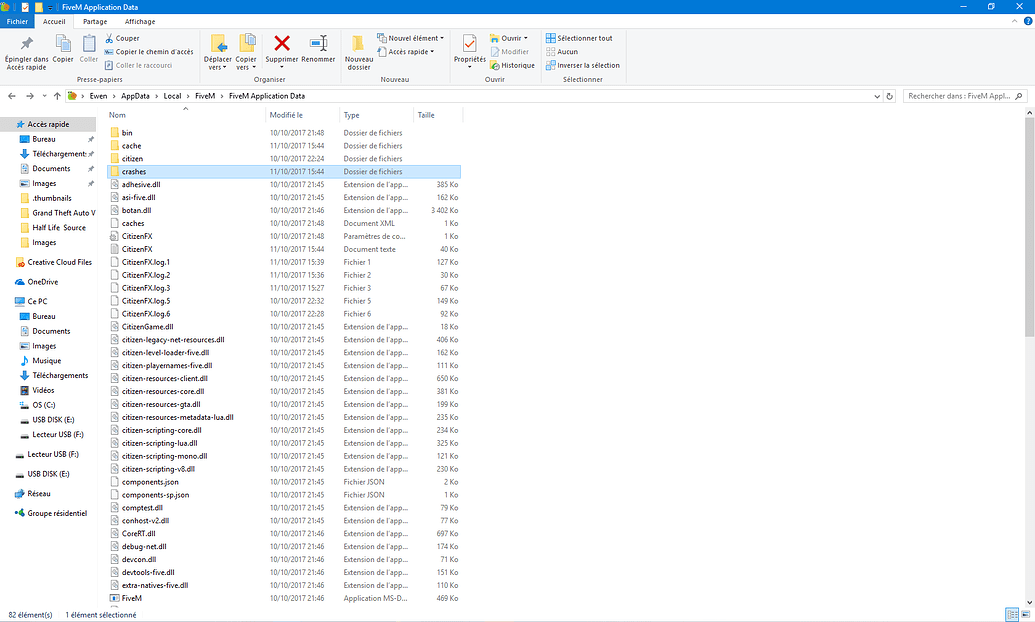Click the back navigation arrow
Image resolution: width=1035 pixels, height=622 pixels.
[11, 95]
